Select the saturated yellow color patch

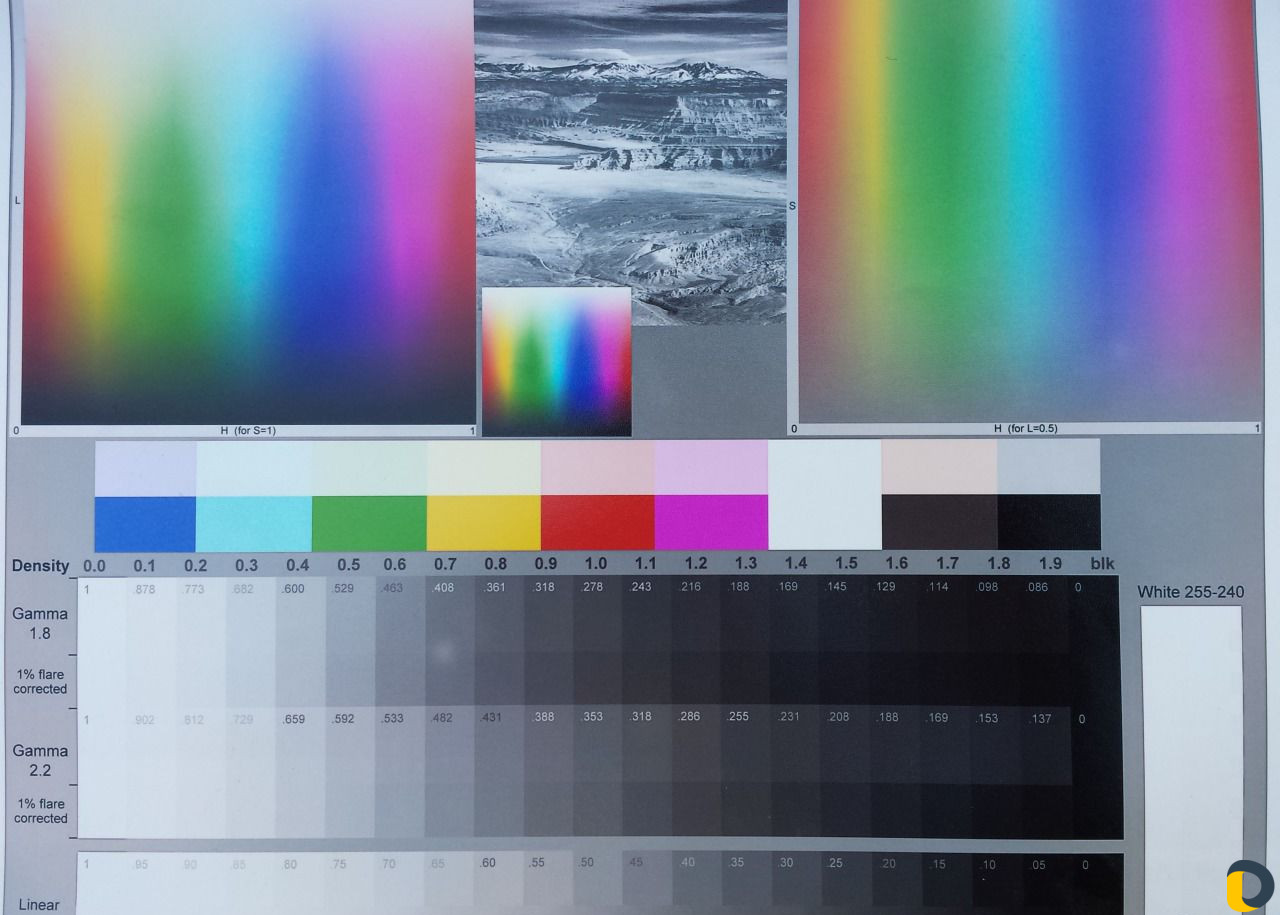point(484,523)
